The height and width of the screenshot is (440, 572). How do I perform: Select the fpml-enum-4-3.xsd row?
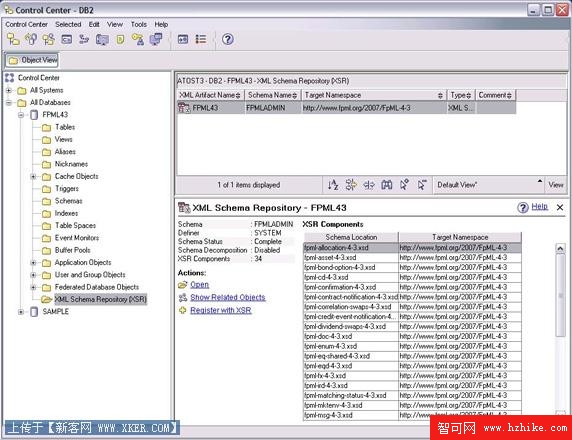coord(413,346)
